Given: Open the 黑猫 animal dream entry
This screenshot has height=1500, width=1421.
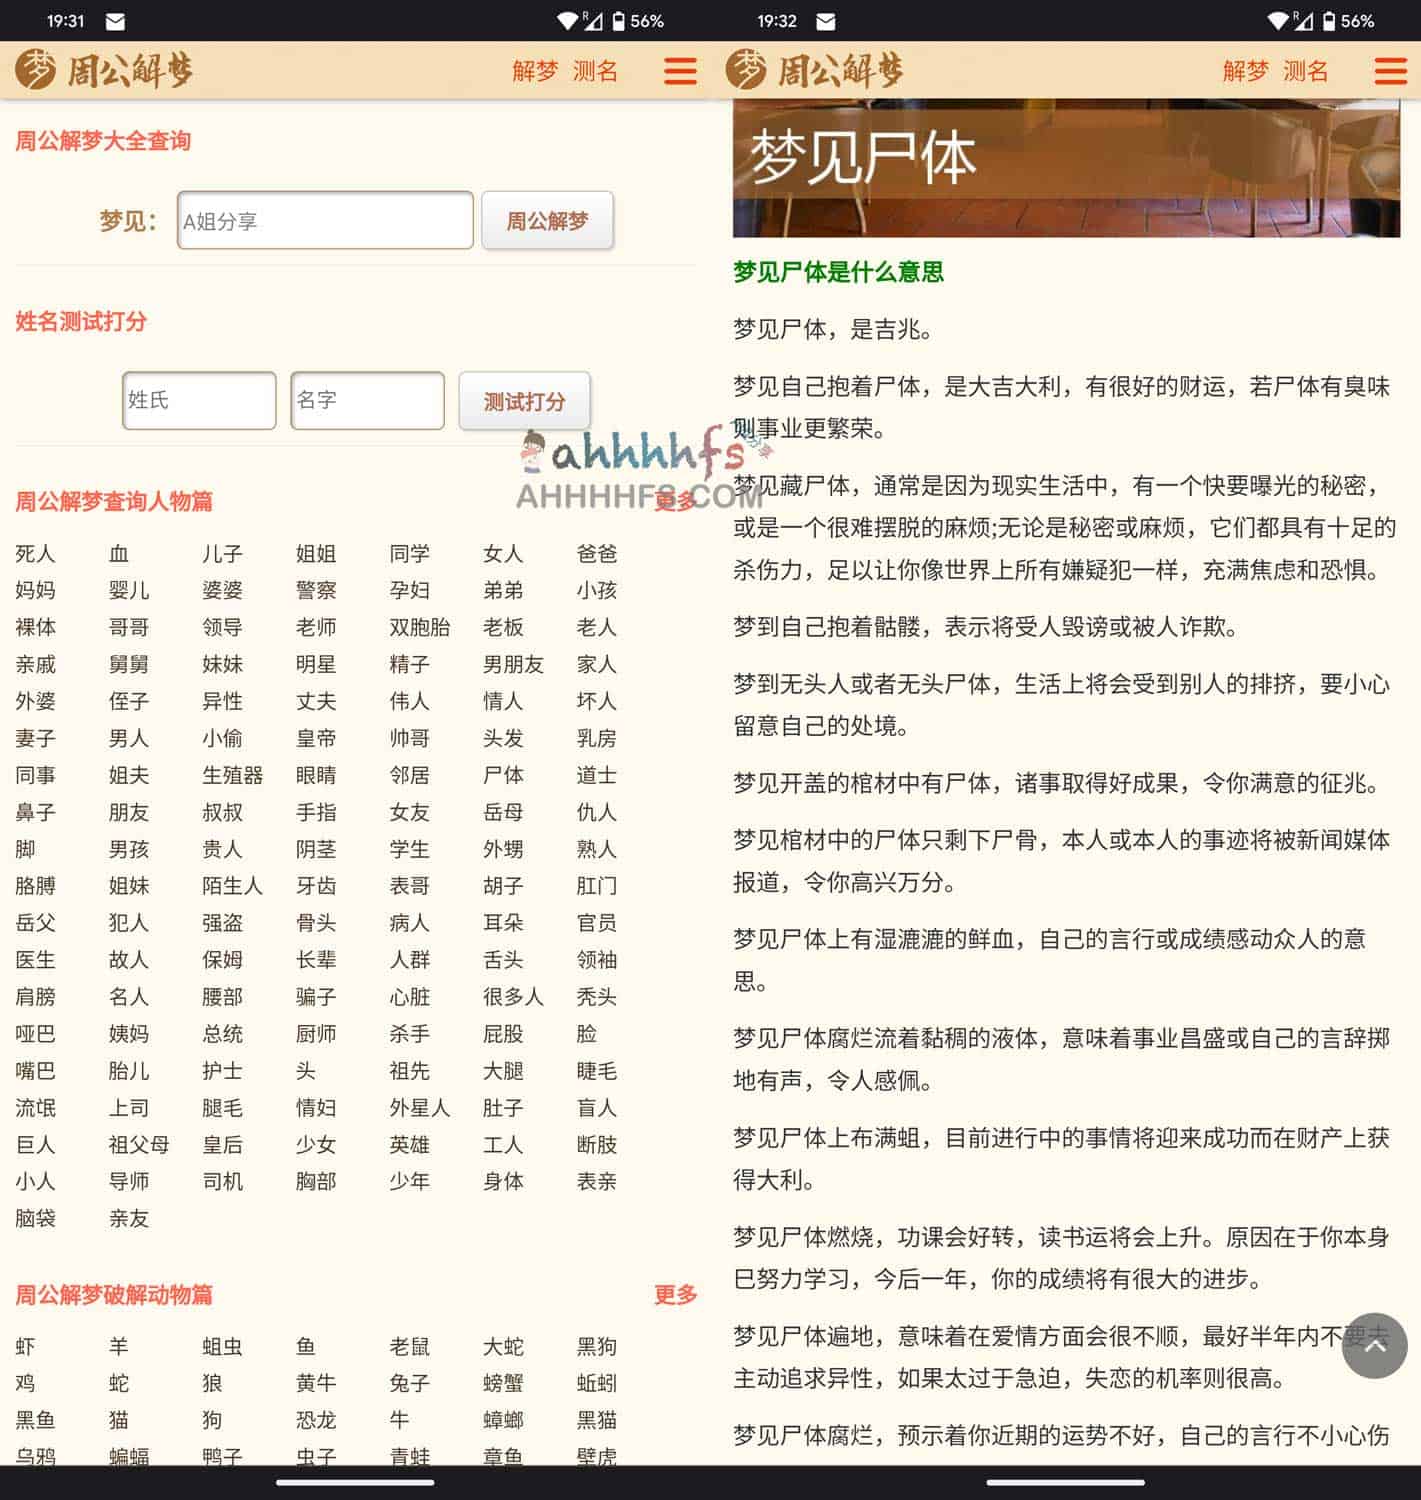Looking at the screenshot, I should [596, 1422].
